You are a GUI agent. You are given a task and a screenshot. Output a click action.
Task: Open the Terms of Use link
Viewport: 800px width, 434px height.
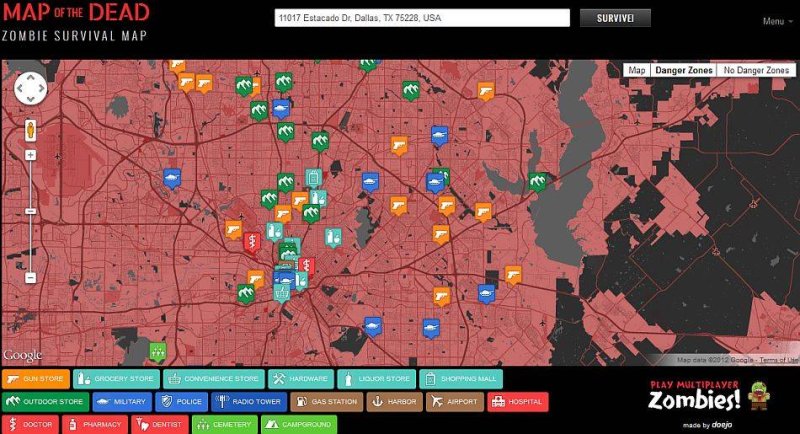pyautogui.click(x=778, y=360)
